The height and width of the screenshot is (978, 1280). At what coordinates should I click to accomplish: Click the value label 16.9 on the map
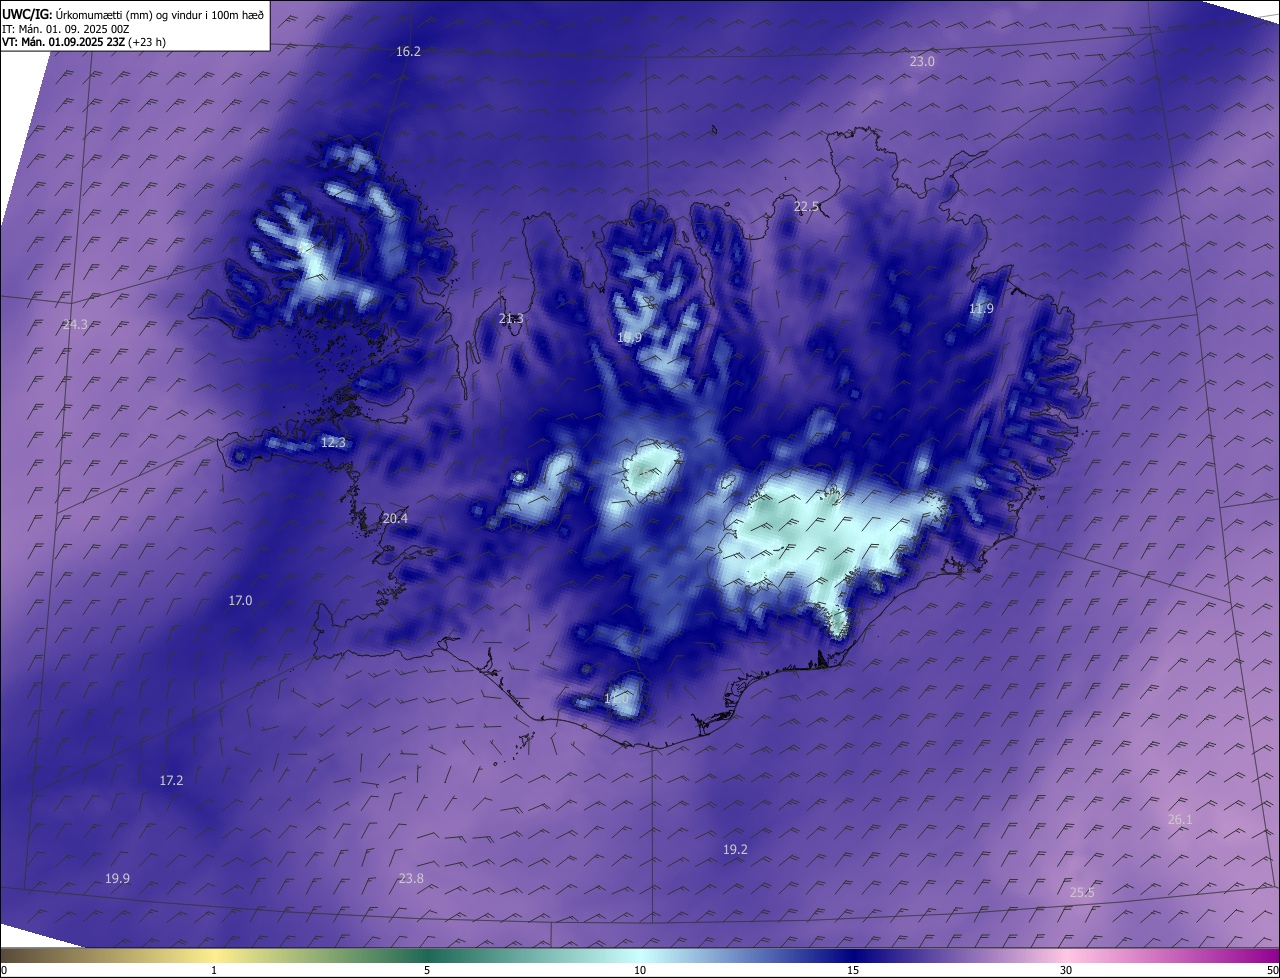tap(629, 338)
